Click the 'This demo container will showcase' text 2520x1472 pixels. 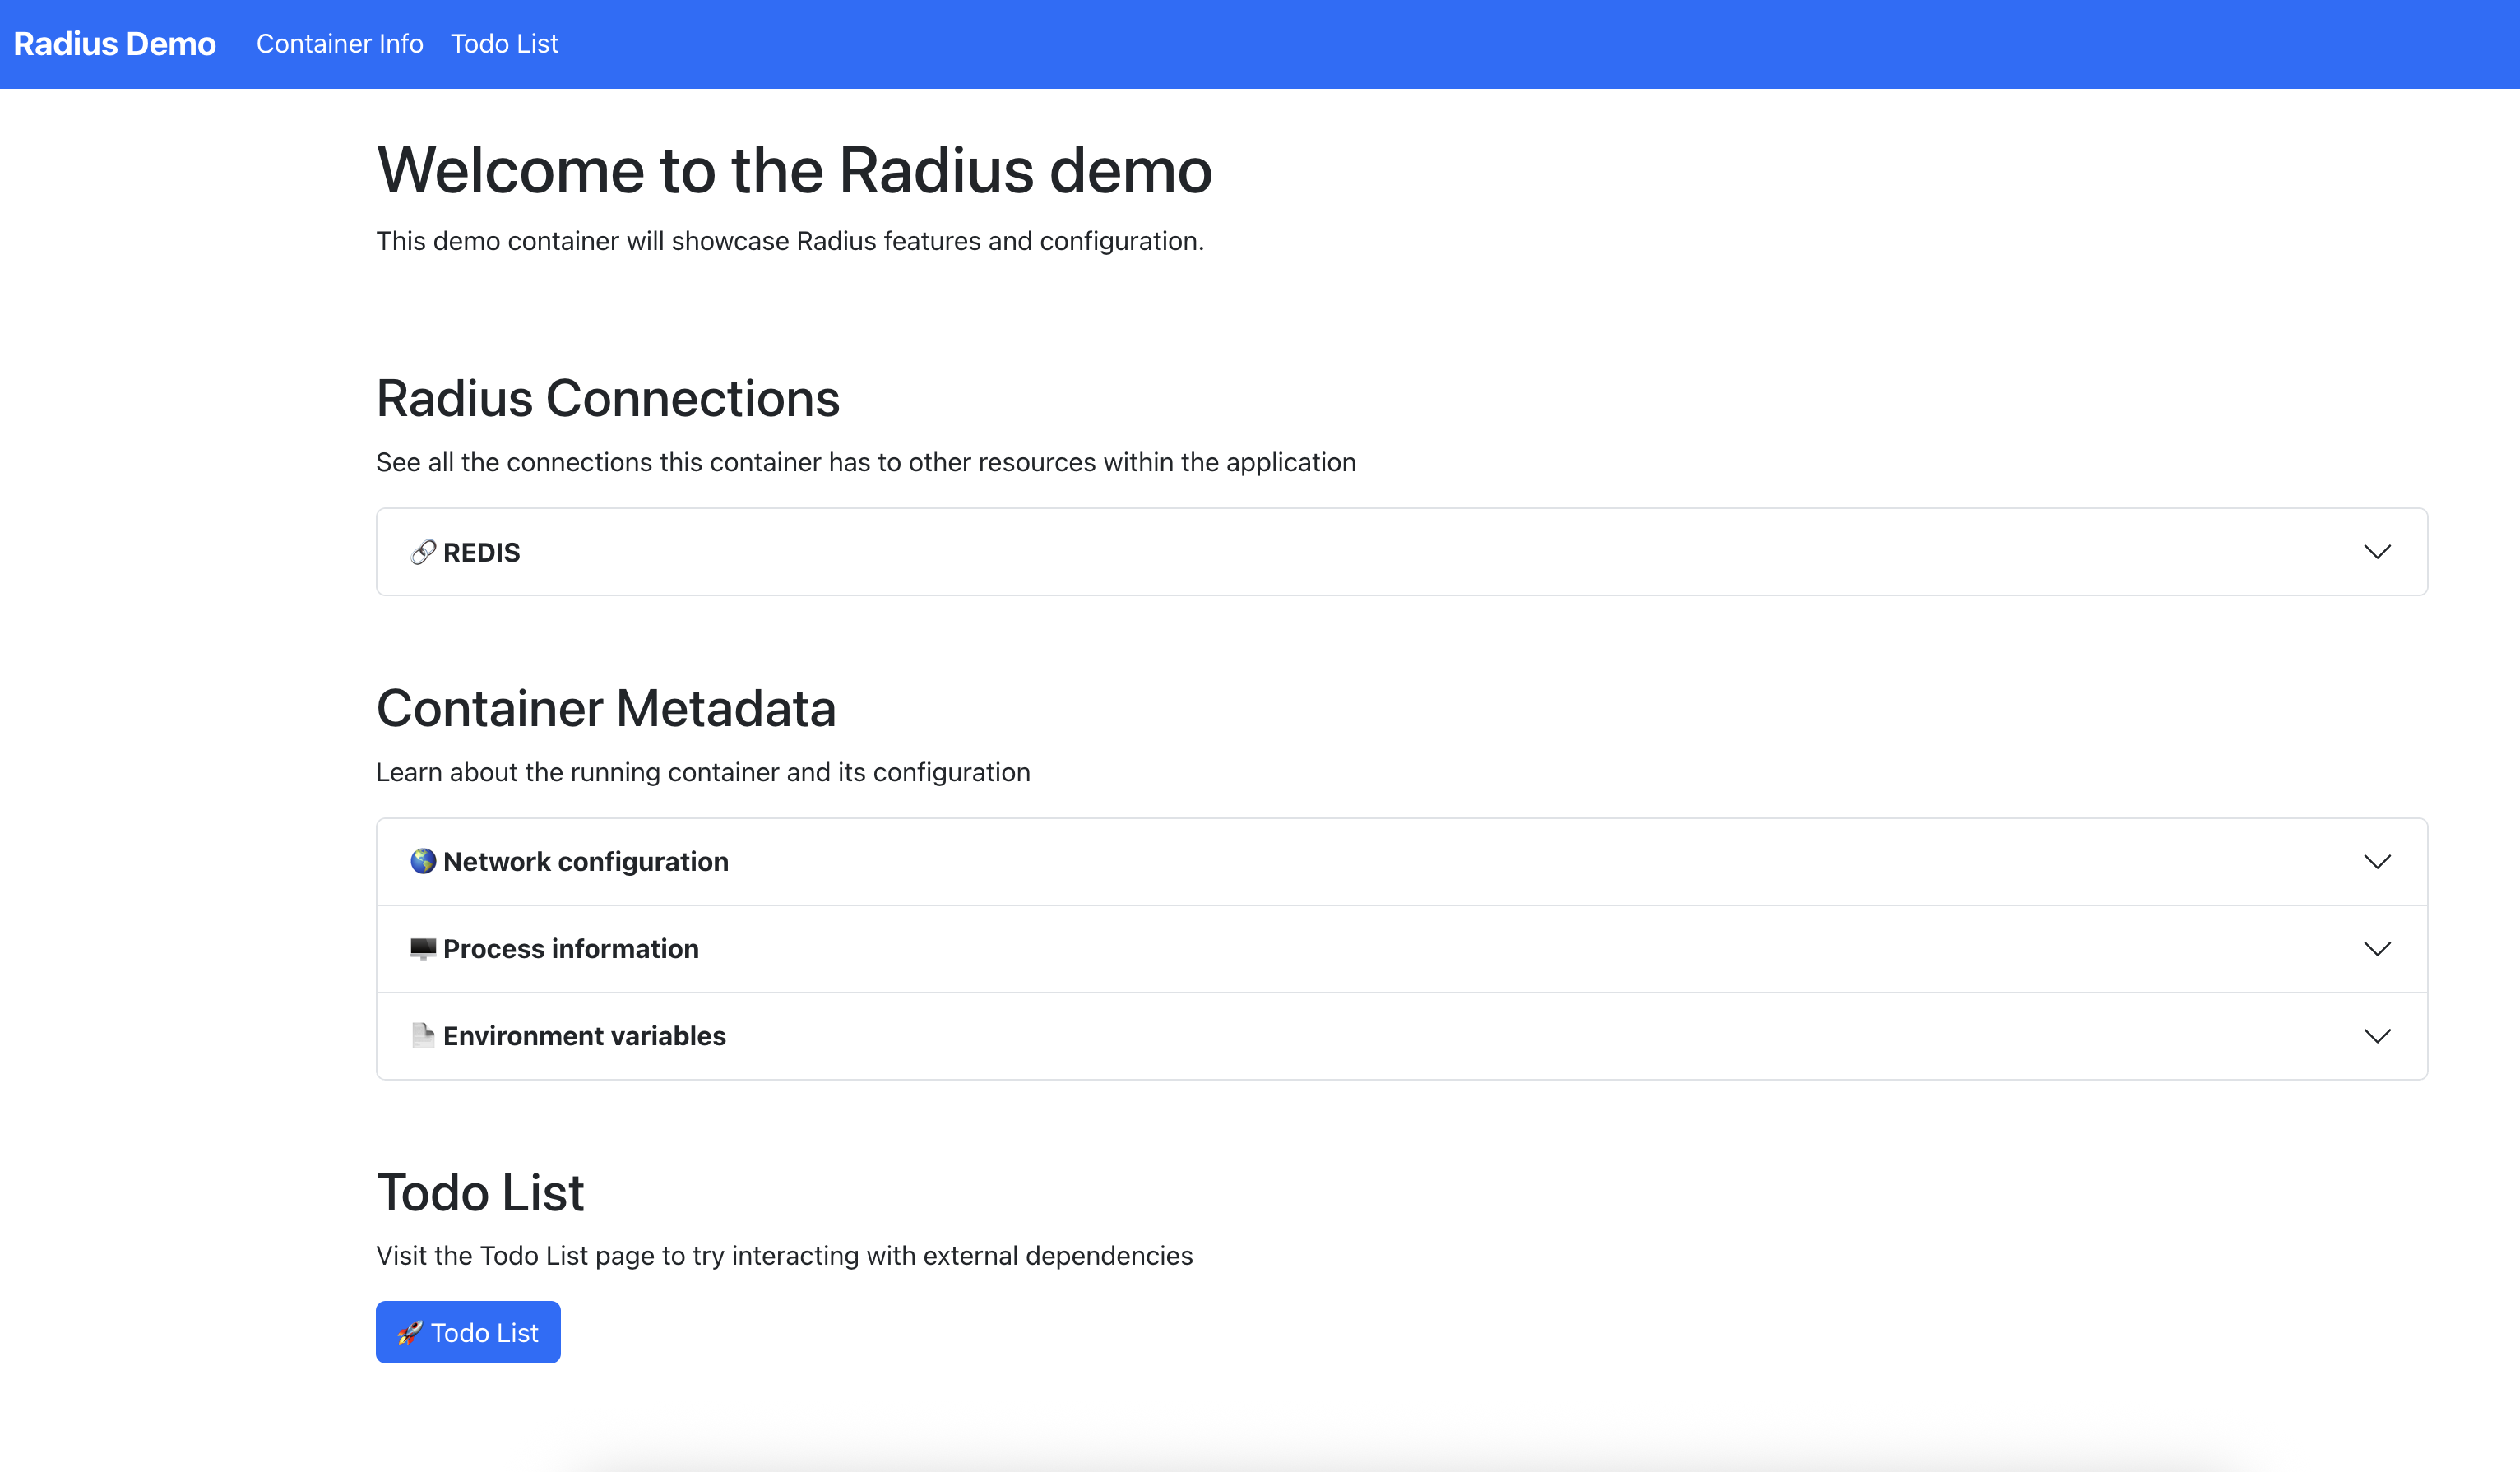point(790,241)
